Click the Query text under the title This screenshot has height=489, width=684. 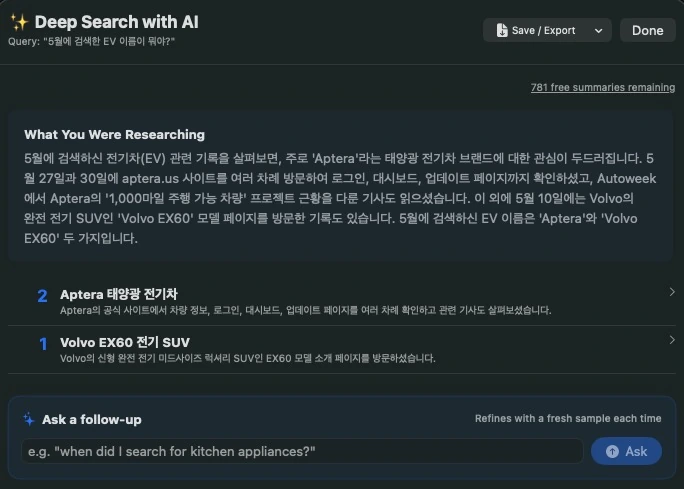click(x=92, y=41)
